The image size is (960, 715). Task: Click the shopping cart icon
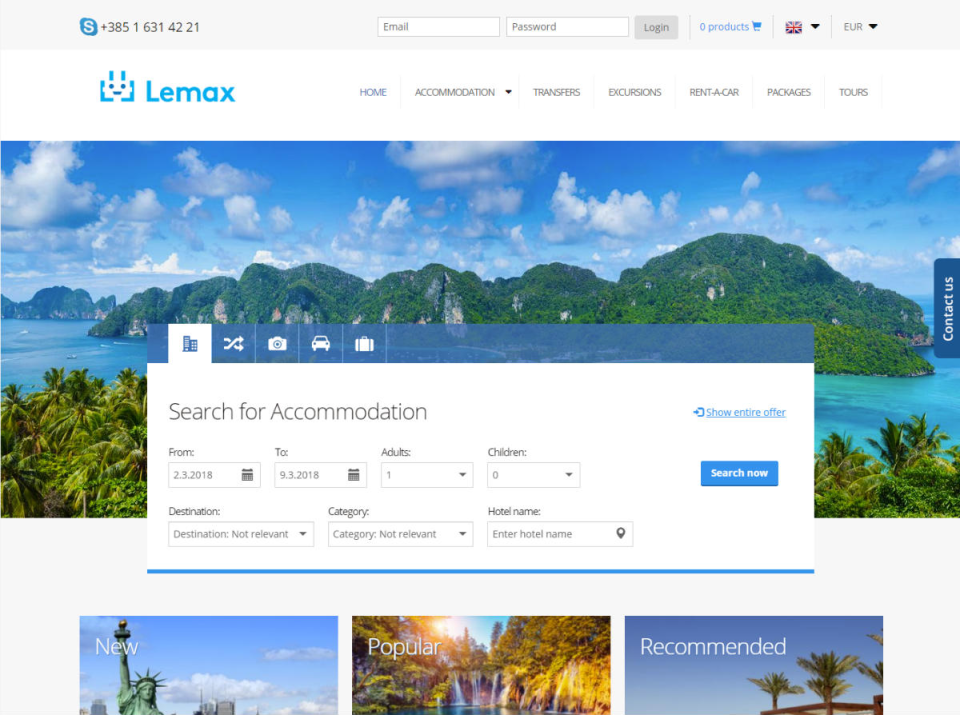click(758, 27)
